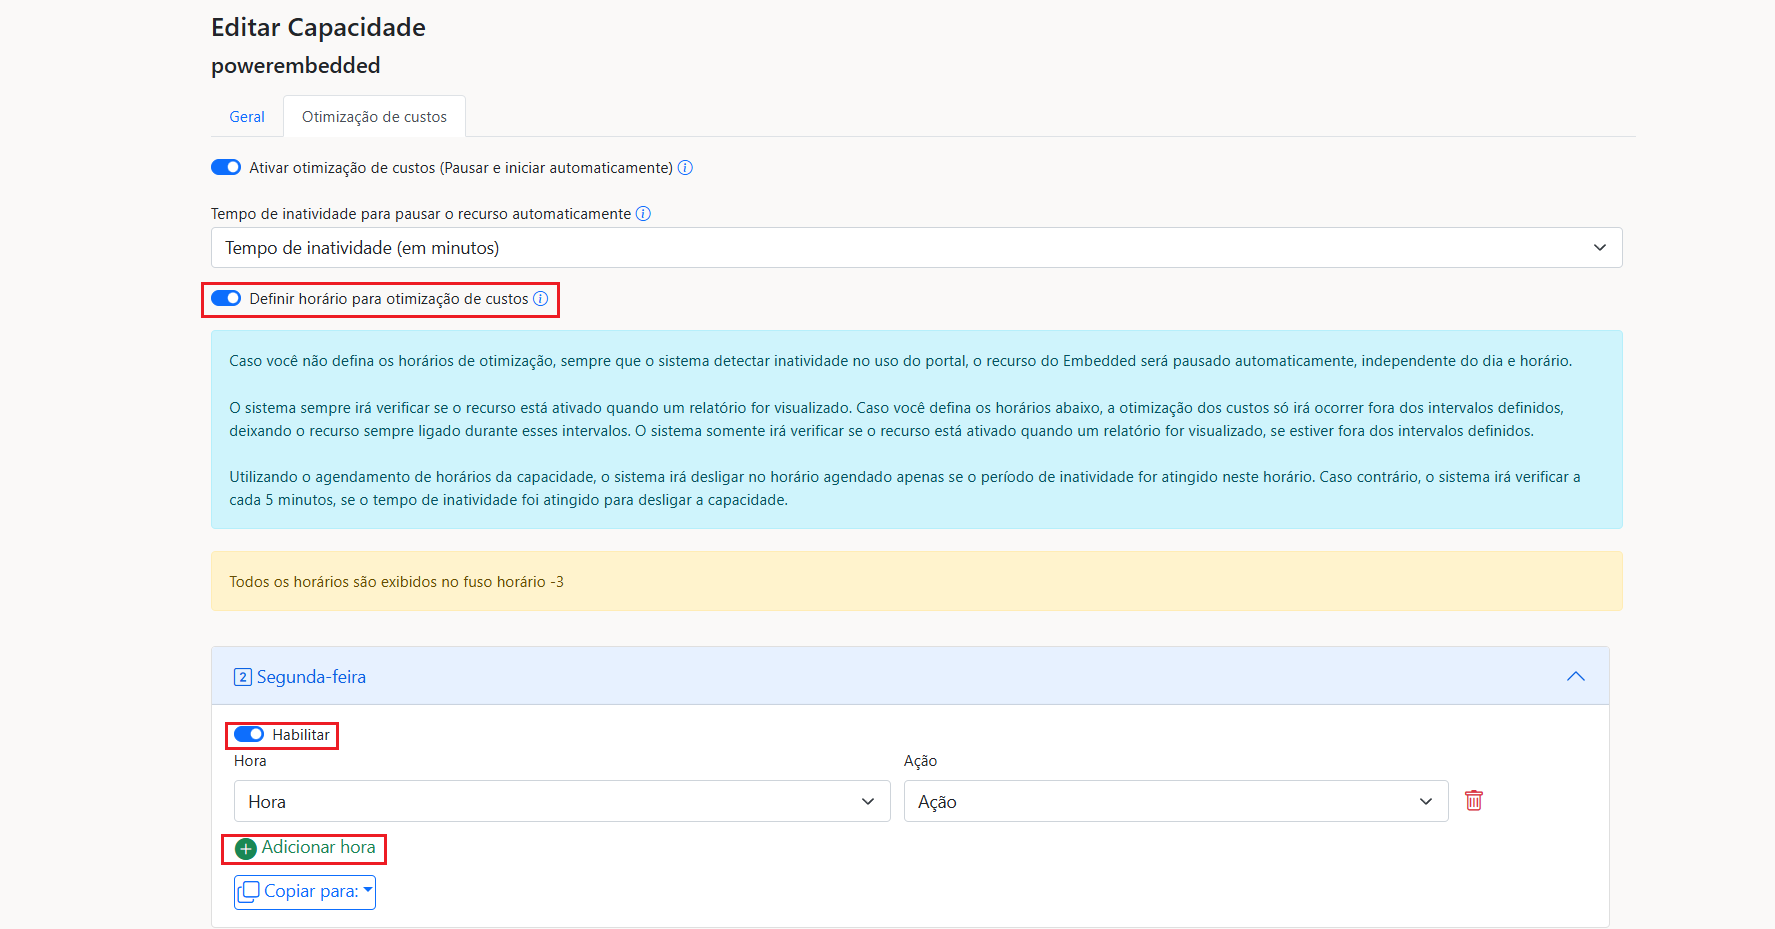Click info icon beside Definir horário toggle
The width and height of the screenshot is (1775, 929).
click(x=540, y=299)
